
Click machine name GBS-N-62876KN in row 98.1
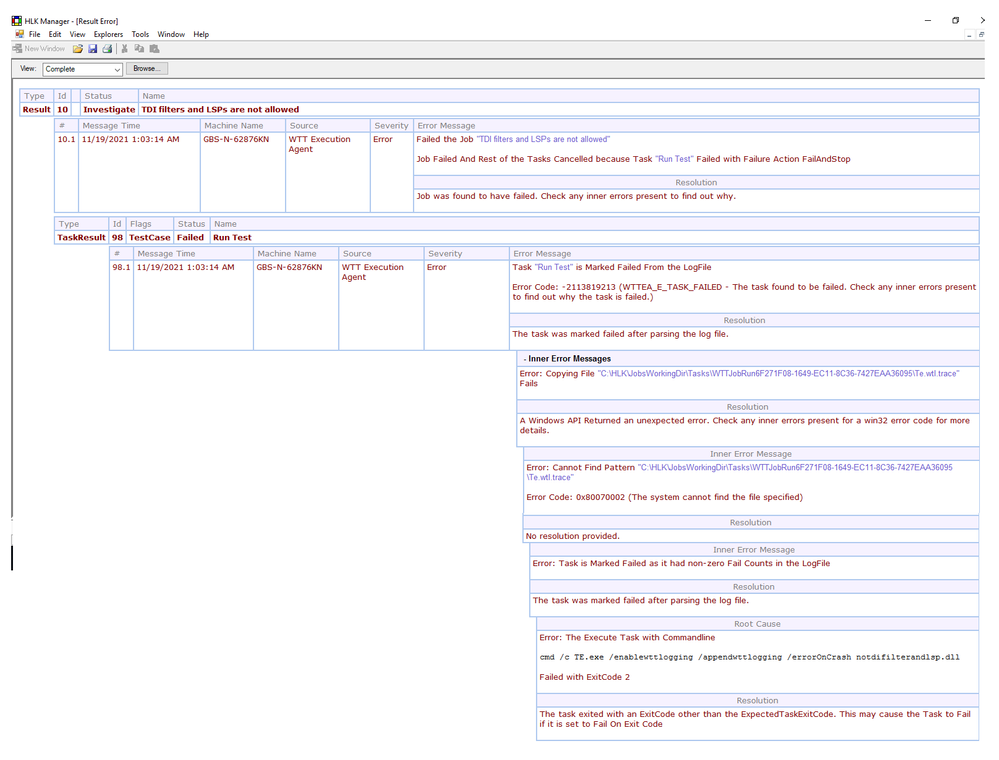(289, 267)
